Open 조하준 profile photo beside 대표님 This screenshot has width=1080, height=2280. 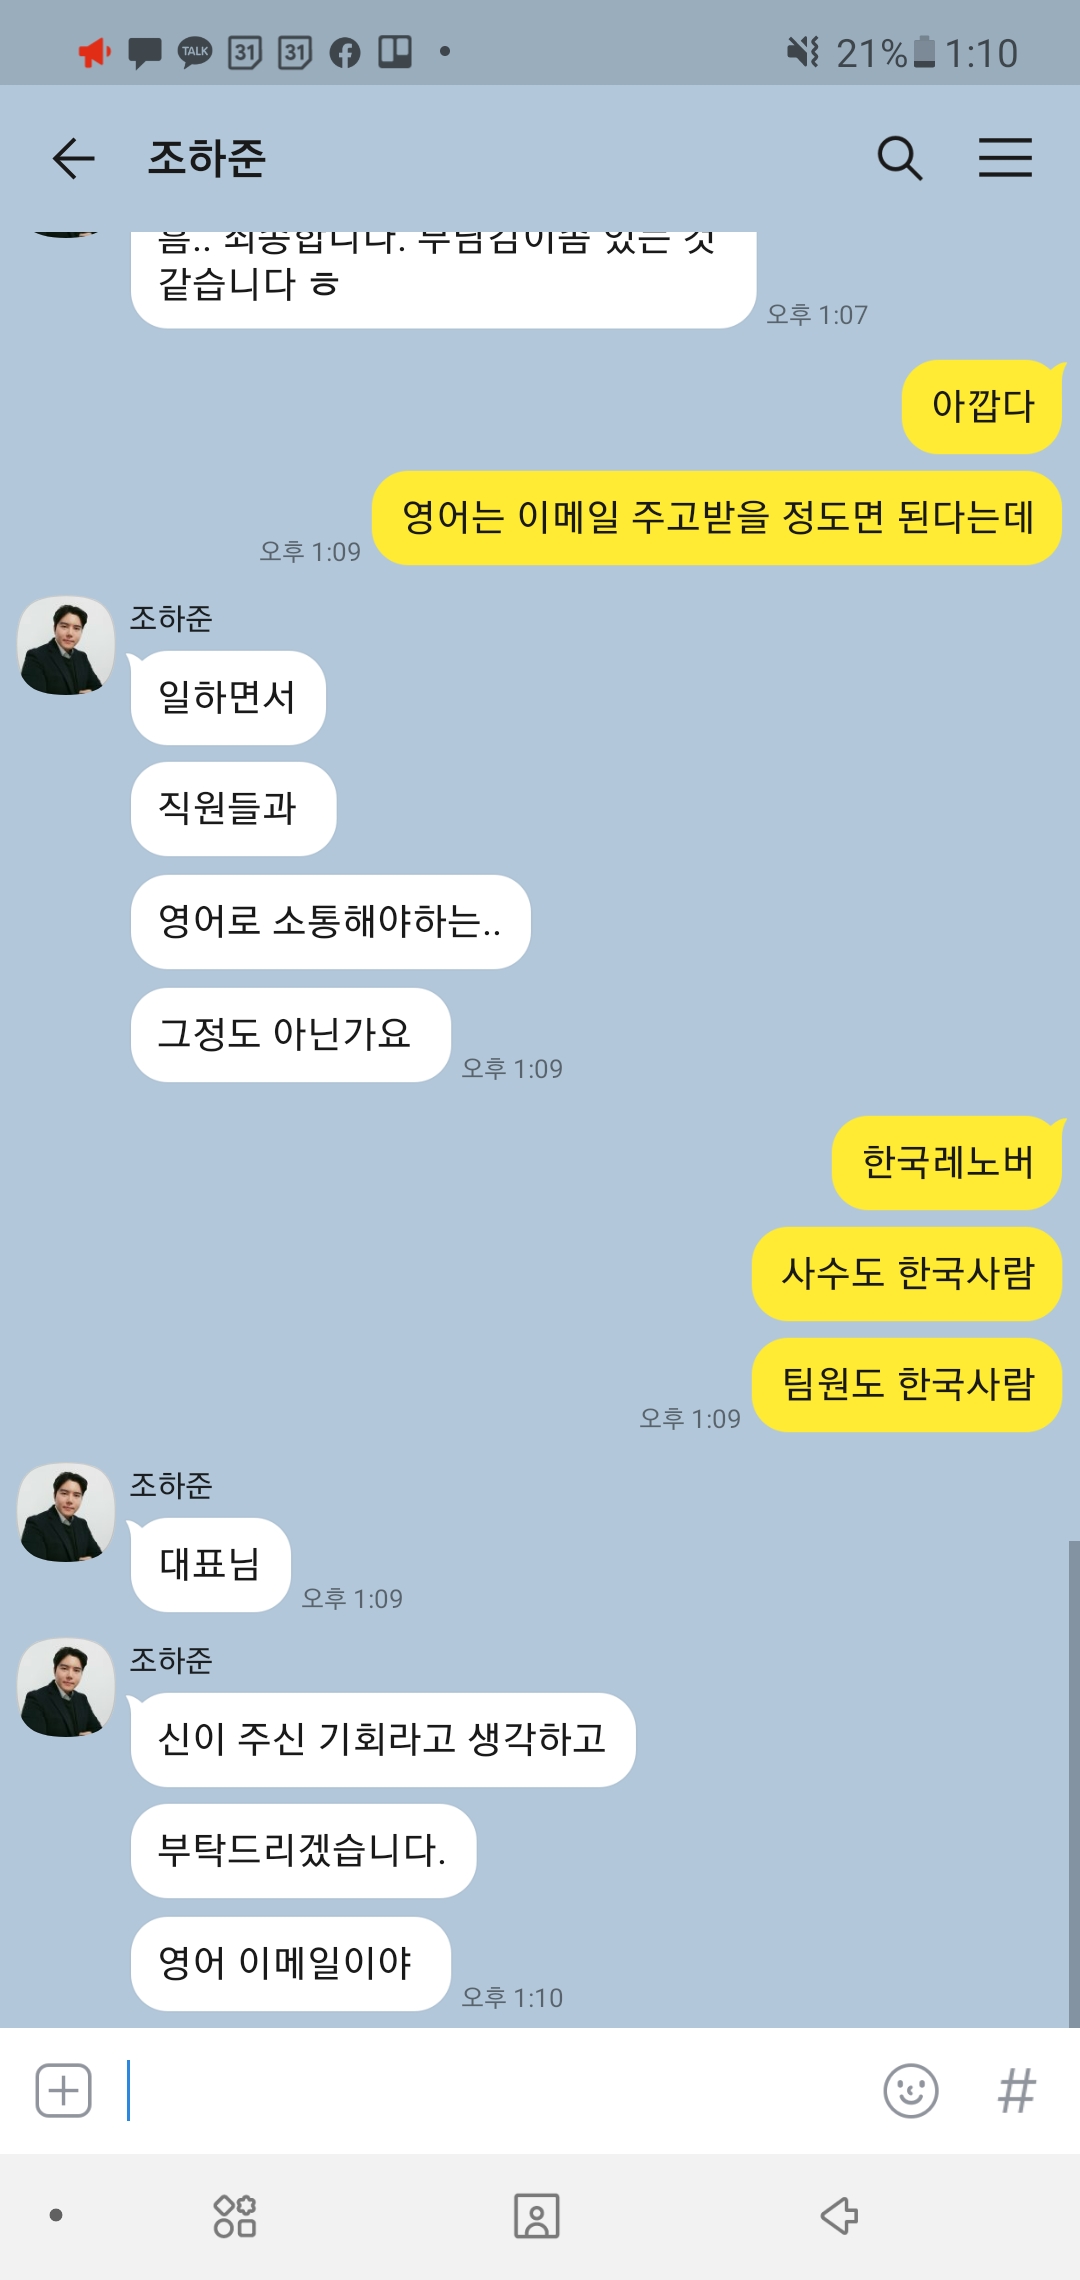point(66,1513)
